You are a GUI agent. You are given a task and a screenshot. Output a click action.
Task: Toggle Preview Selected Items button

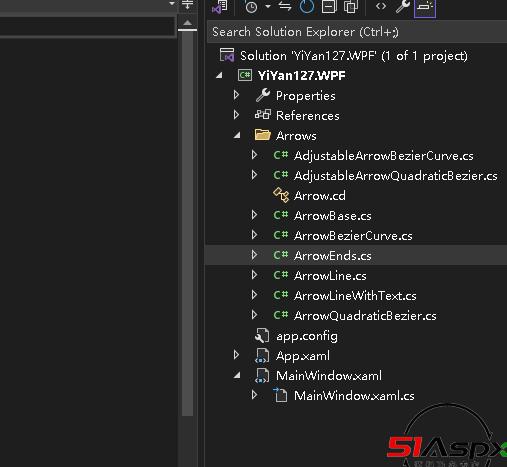click(425, 7)
